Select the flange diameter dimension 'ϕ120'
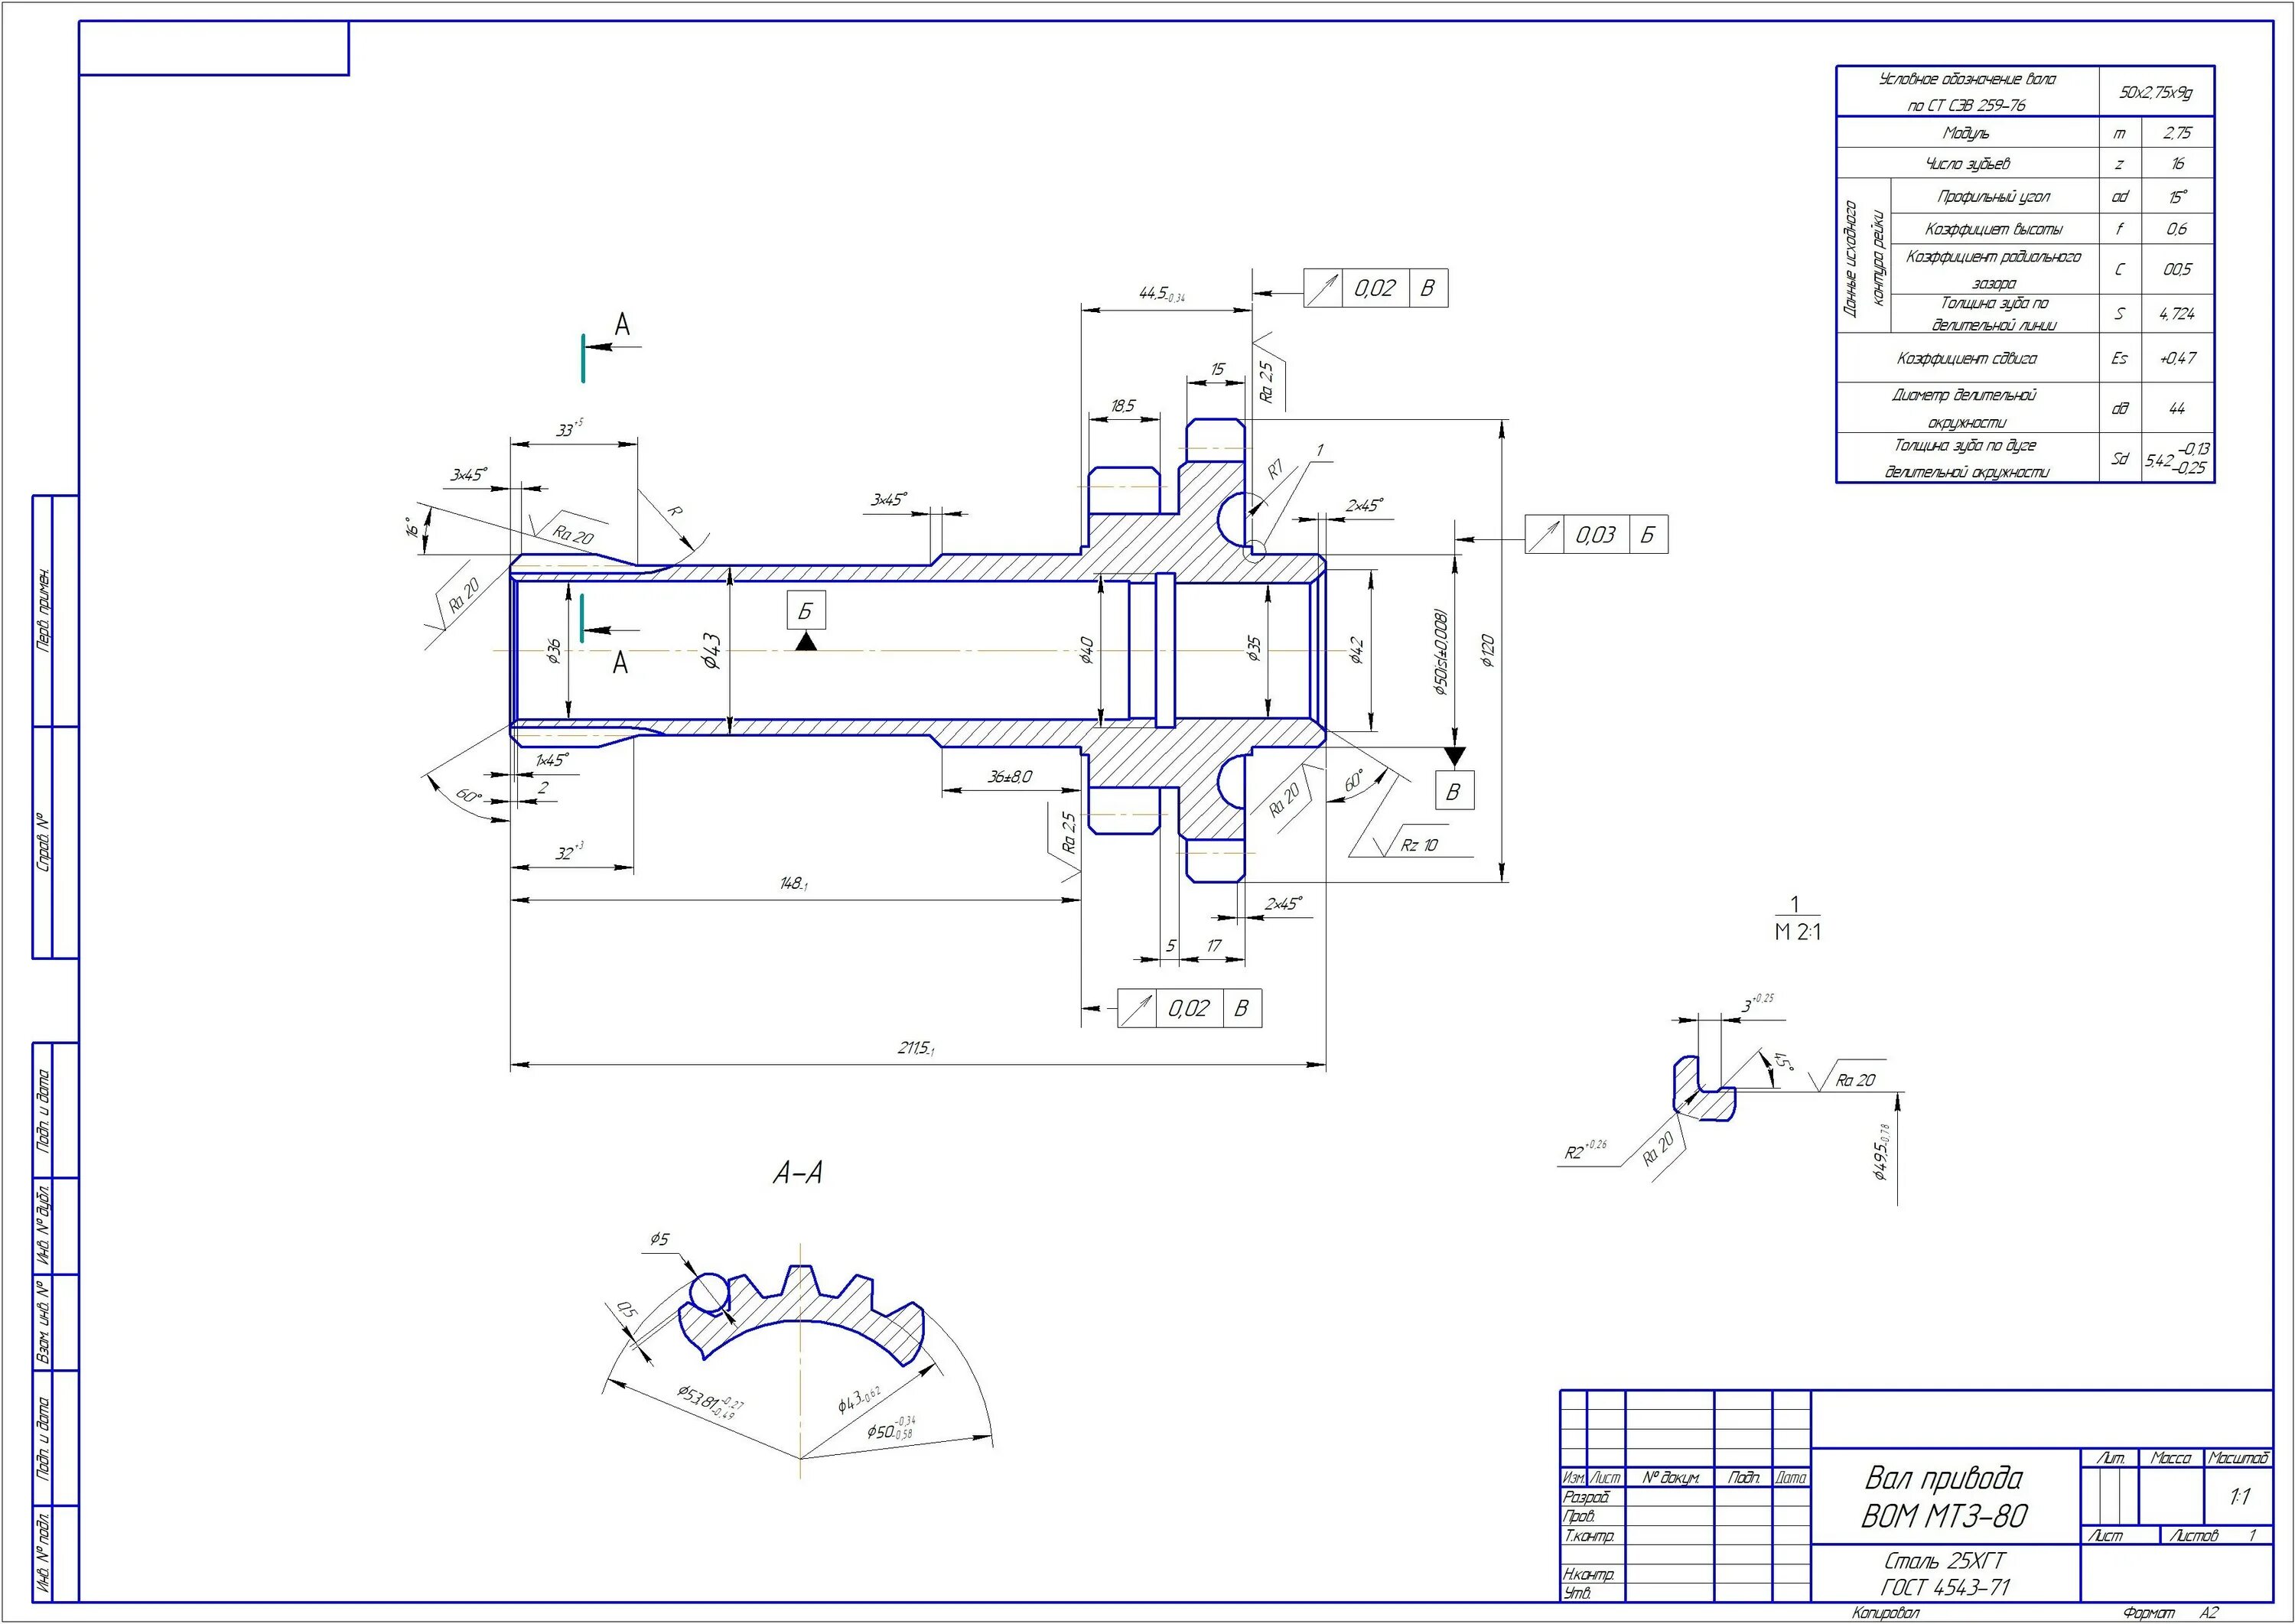 [1487, 651]
